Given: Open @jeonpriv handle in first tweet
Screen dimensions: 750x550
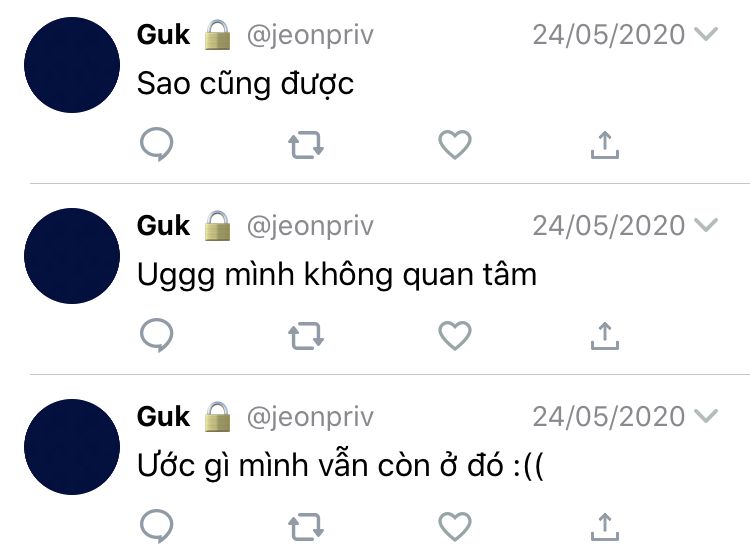Looking at the screenshot, I should click(x=310, y=36).
